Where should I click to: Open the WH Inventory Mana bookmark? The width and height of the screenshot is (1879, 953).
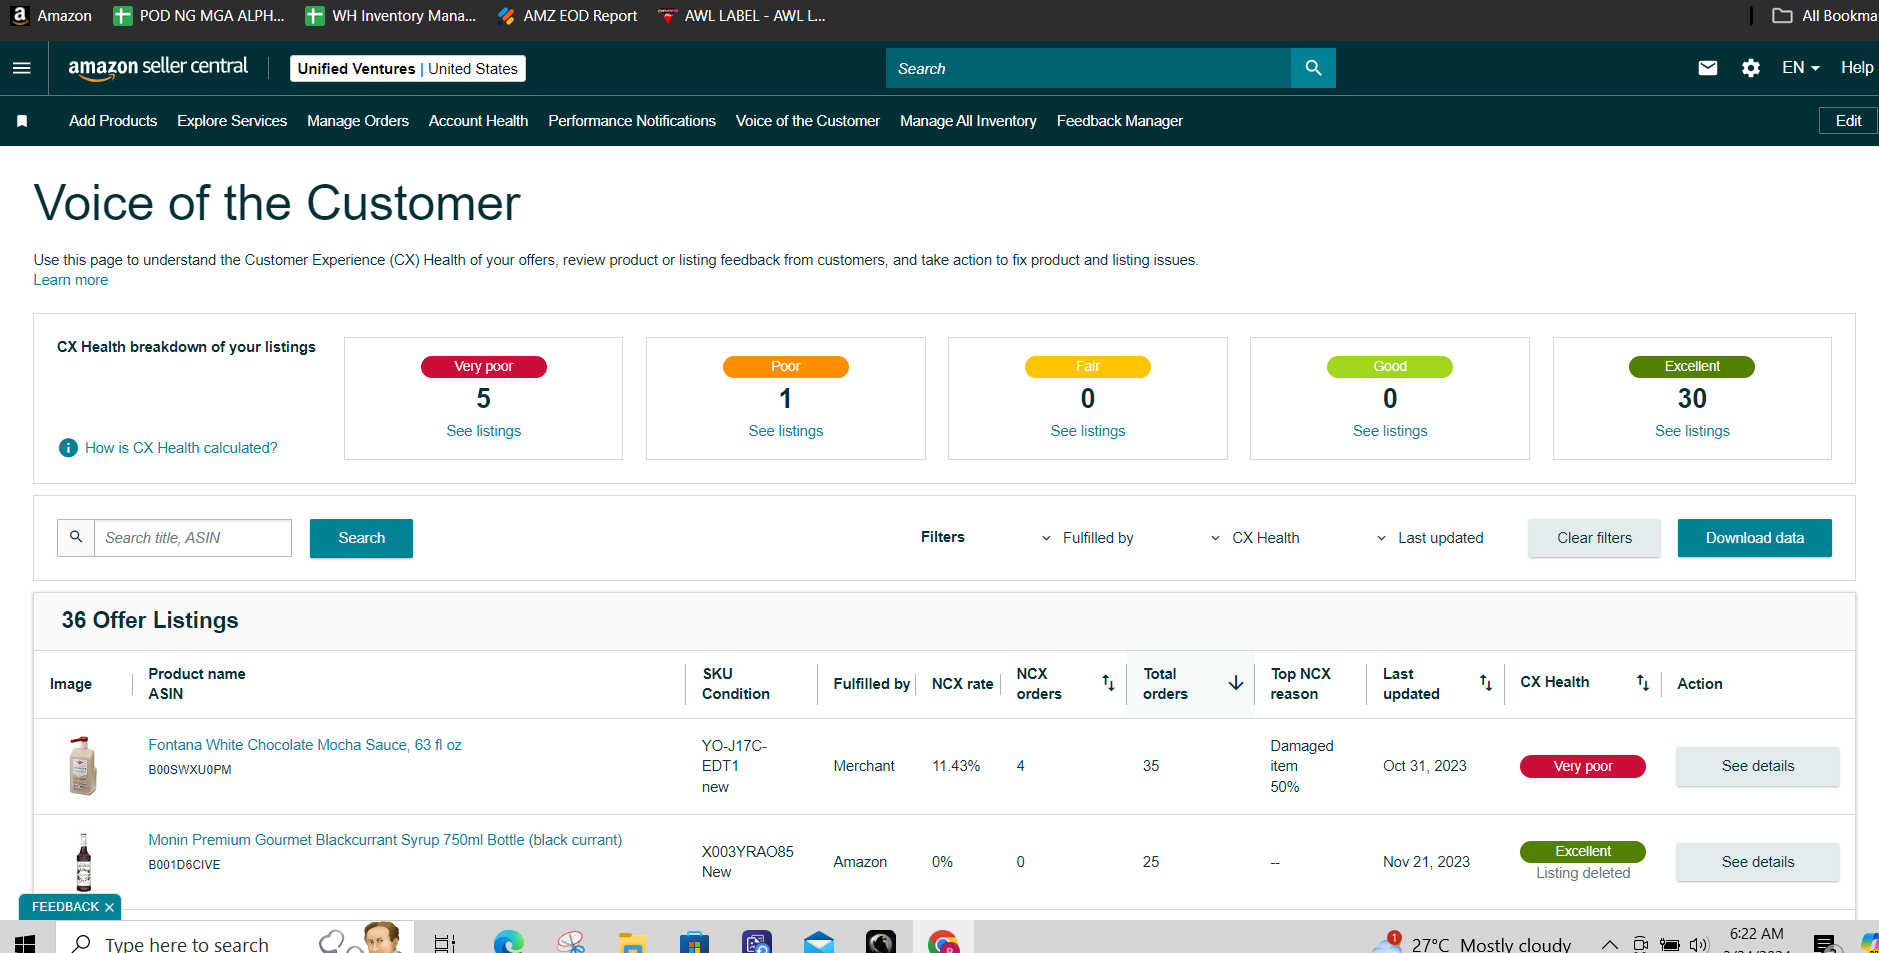[x=391, y=16]
